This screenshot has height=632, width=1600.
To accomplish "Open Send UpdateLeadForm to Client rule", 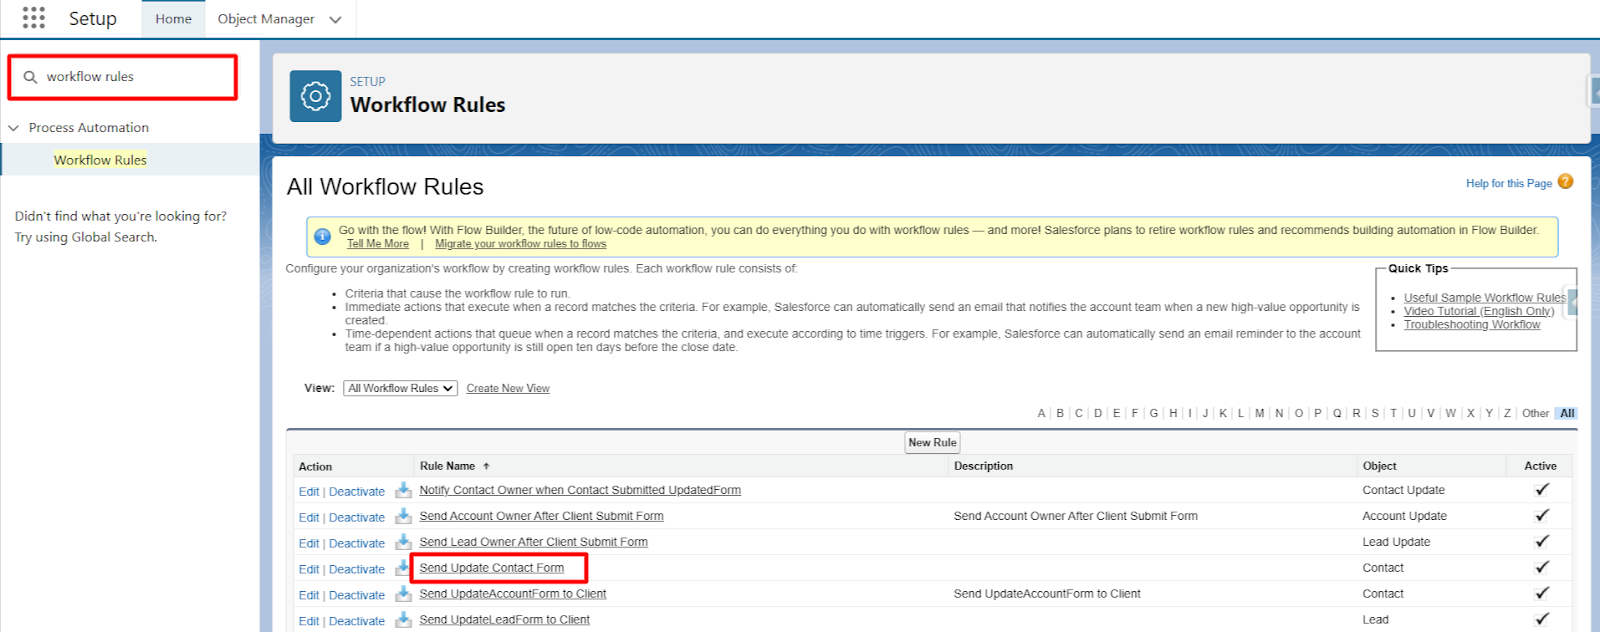I will tap(504, 620).
